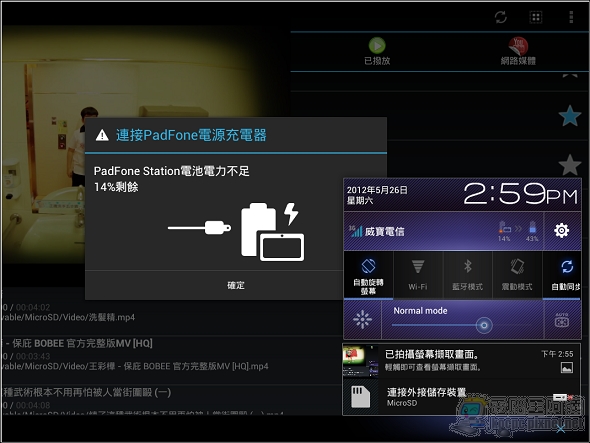Tap the brightness sun icon
This screenshot has height=443, width=590.
click(362, 320)
